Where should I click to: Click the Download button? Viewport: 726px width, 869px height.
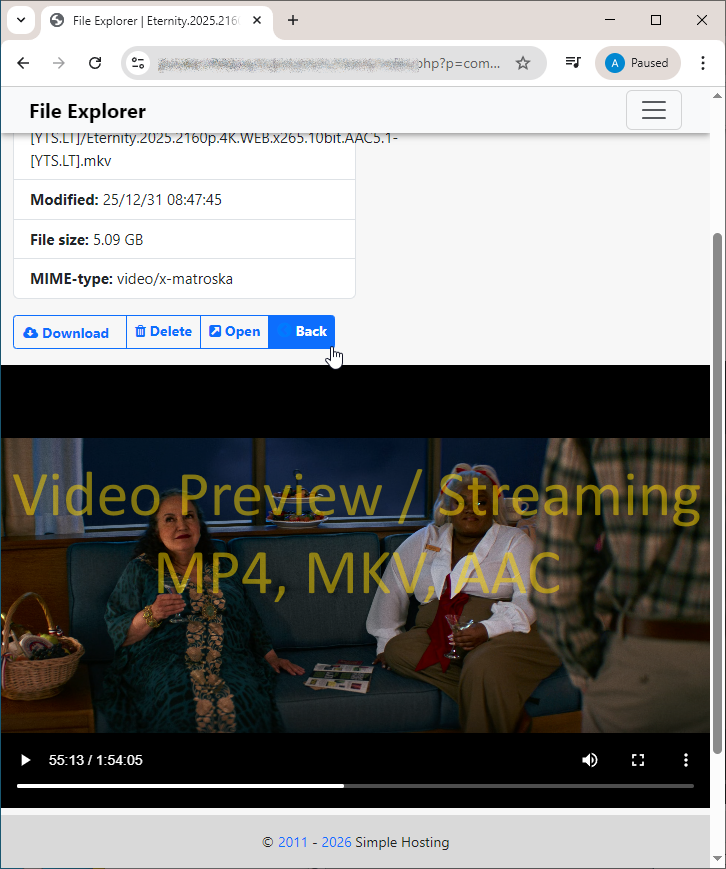click(70, 333)
